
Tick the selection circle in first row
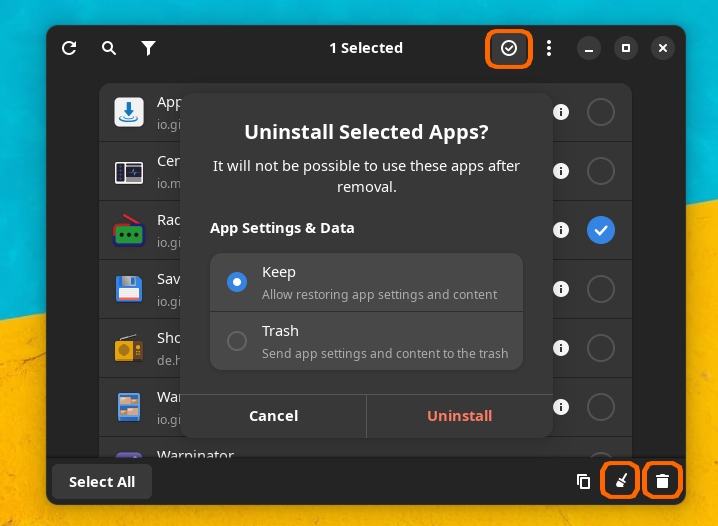(601, 112)
